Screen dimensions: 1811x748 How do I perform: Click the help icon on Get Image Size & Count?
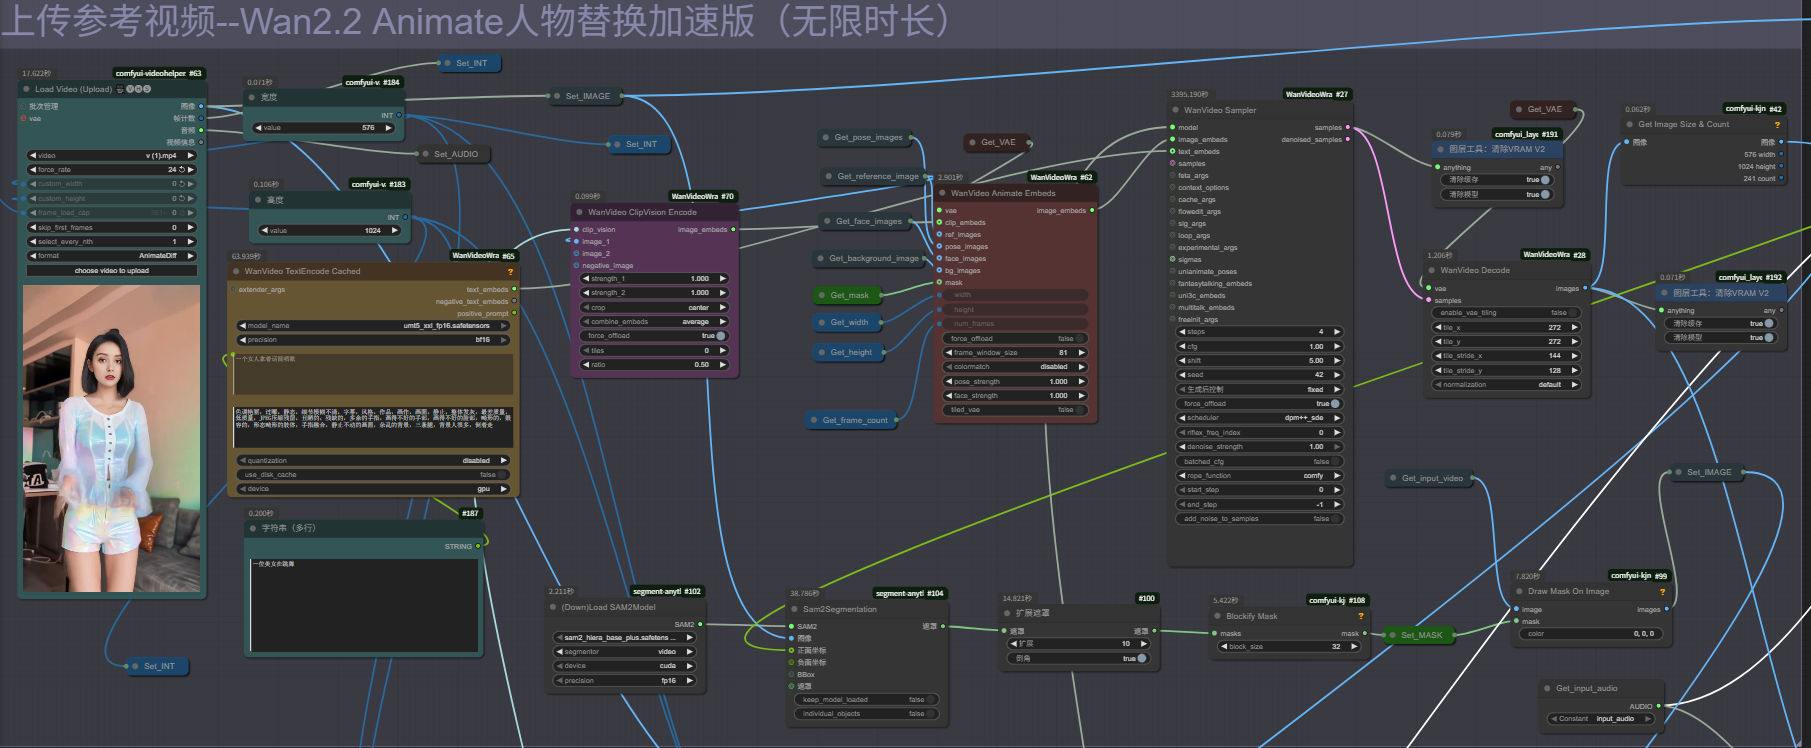(x=1777, y=125)
